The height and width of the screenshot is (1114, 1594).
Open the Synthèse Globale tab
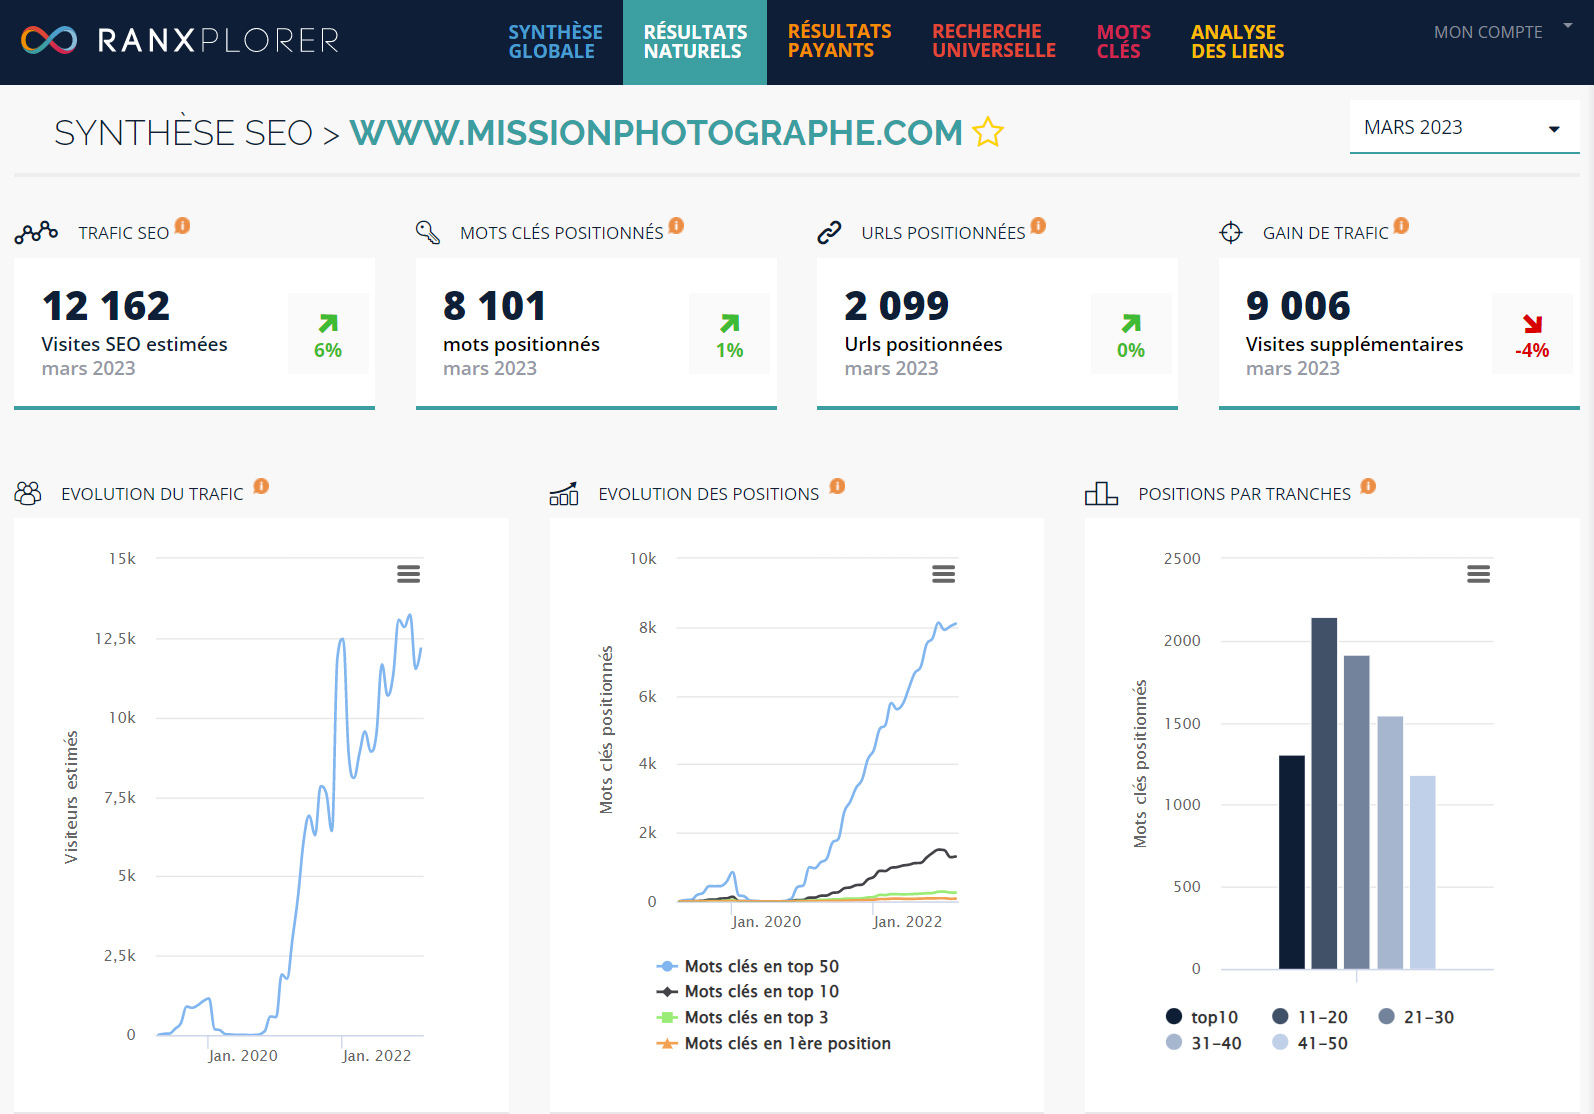coord(555,42)
